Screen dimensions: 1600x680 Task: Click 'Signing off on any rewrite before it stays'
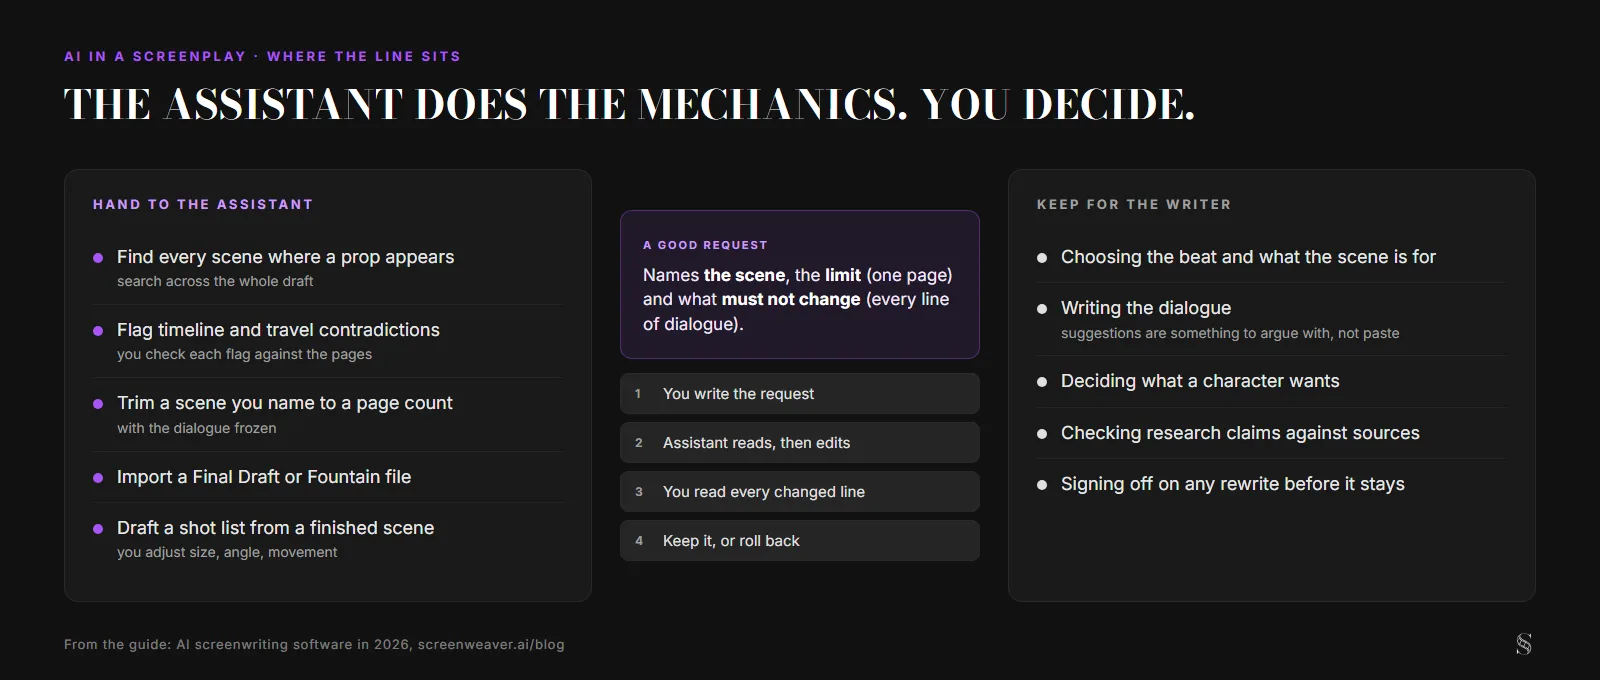pos(1233,484)
